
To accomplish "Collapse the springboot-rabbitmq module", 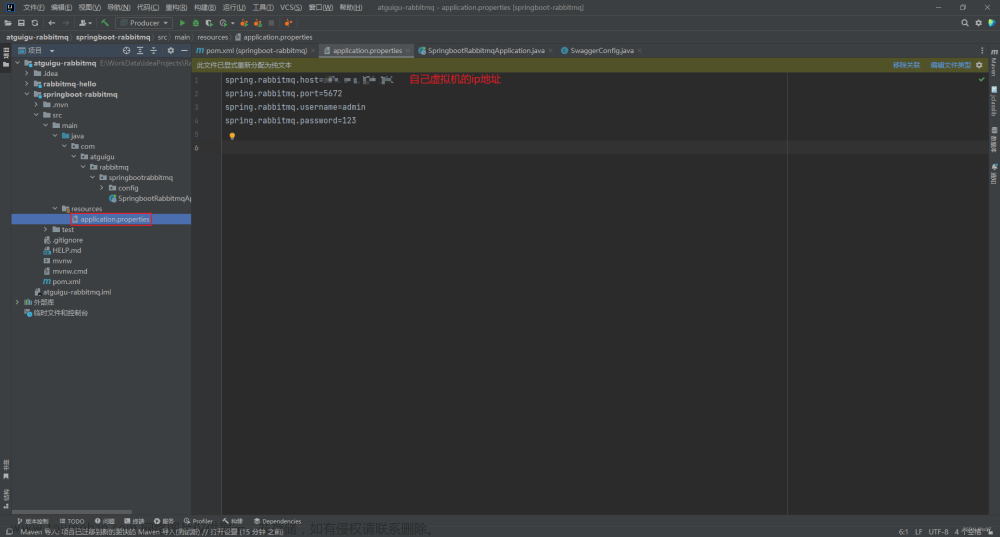I will (x=27, y=94).
